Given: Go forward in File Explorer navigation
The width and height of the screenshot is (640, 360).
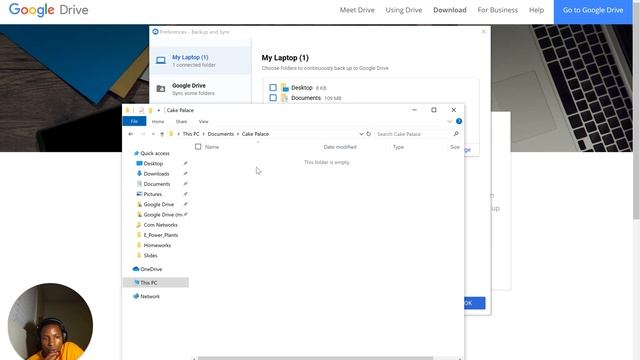Looking at the screenshot, I should (x=143, y=134).
